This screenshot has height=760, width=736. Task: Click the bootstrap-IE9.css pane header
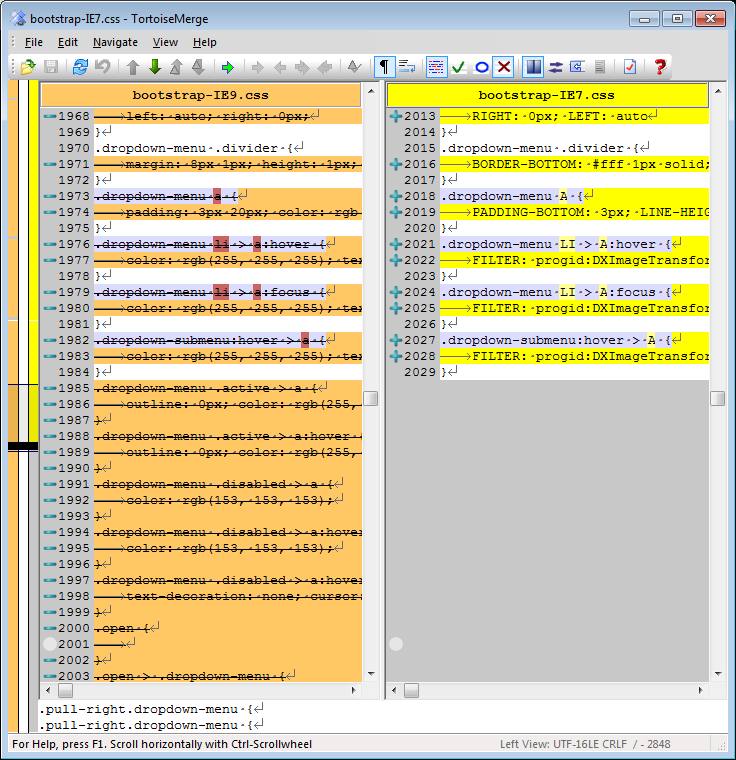click(x=201, y=95)
